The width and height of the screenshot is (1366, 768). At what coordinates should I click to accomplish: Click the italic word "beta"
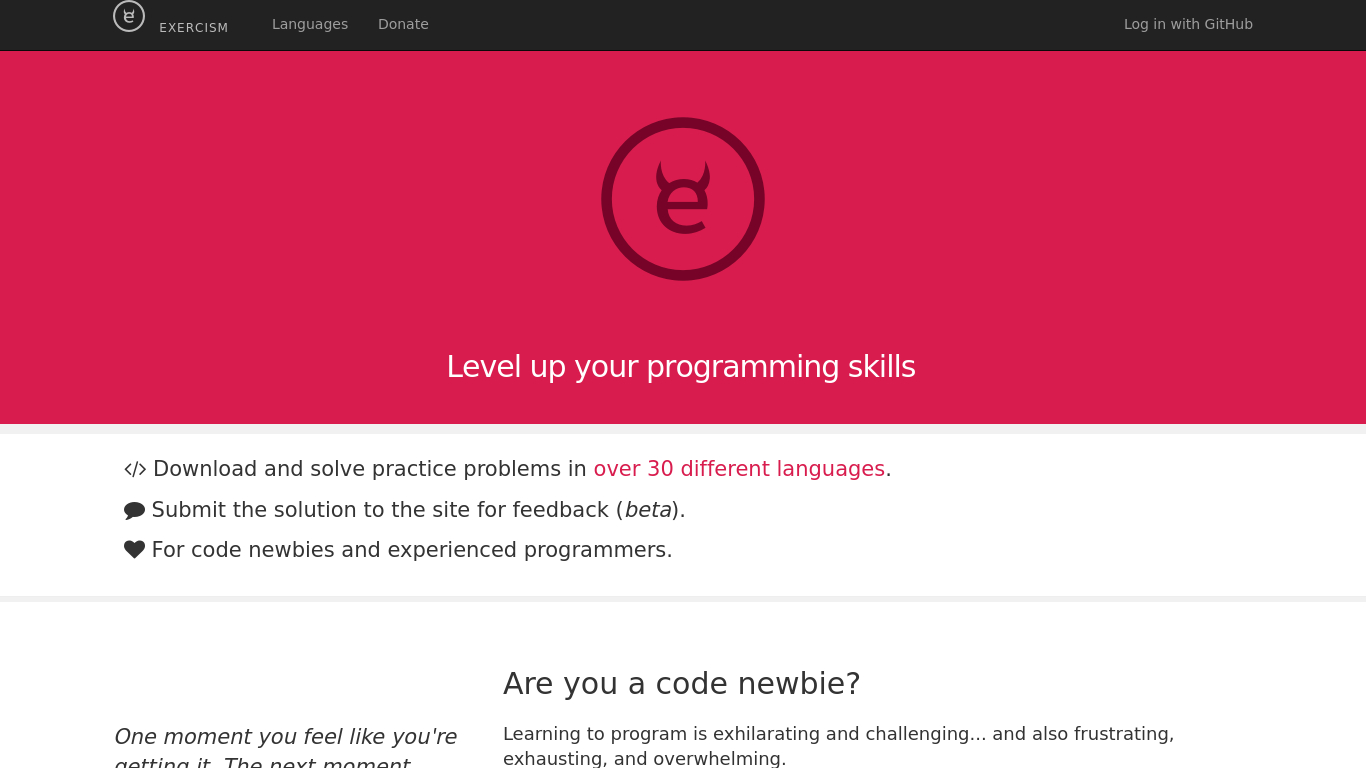point(648,510)
